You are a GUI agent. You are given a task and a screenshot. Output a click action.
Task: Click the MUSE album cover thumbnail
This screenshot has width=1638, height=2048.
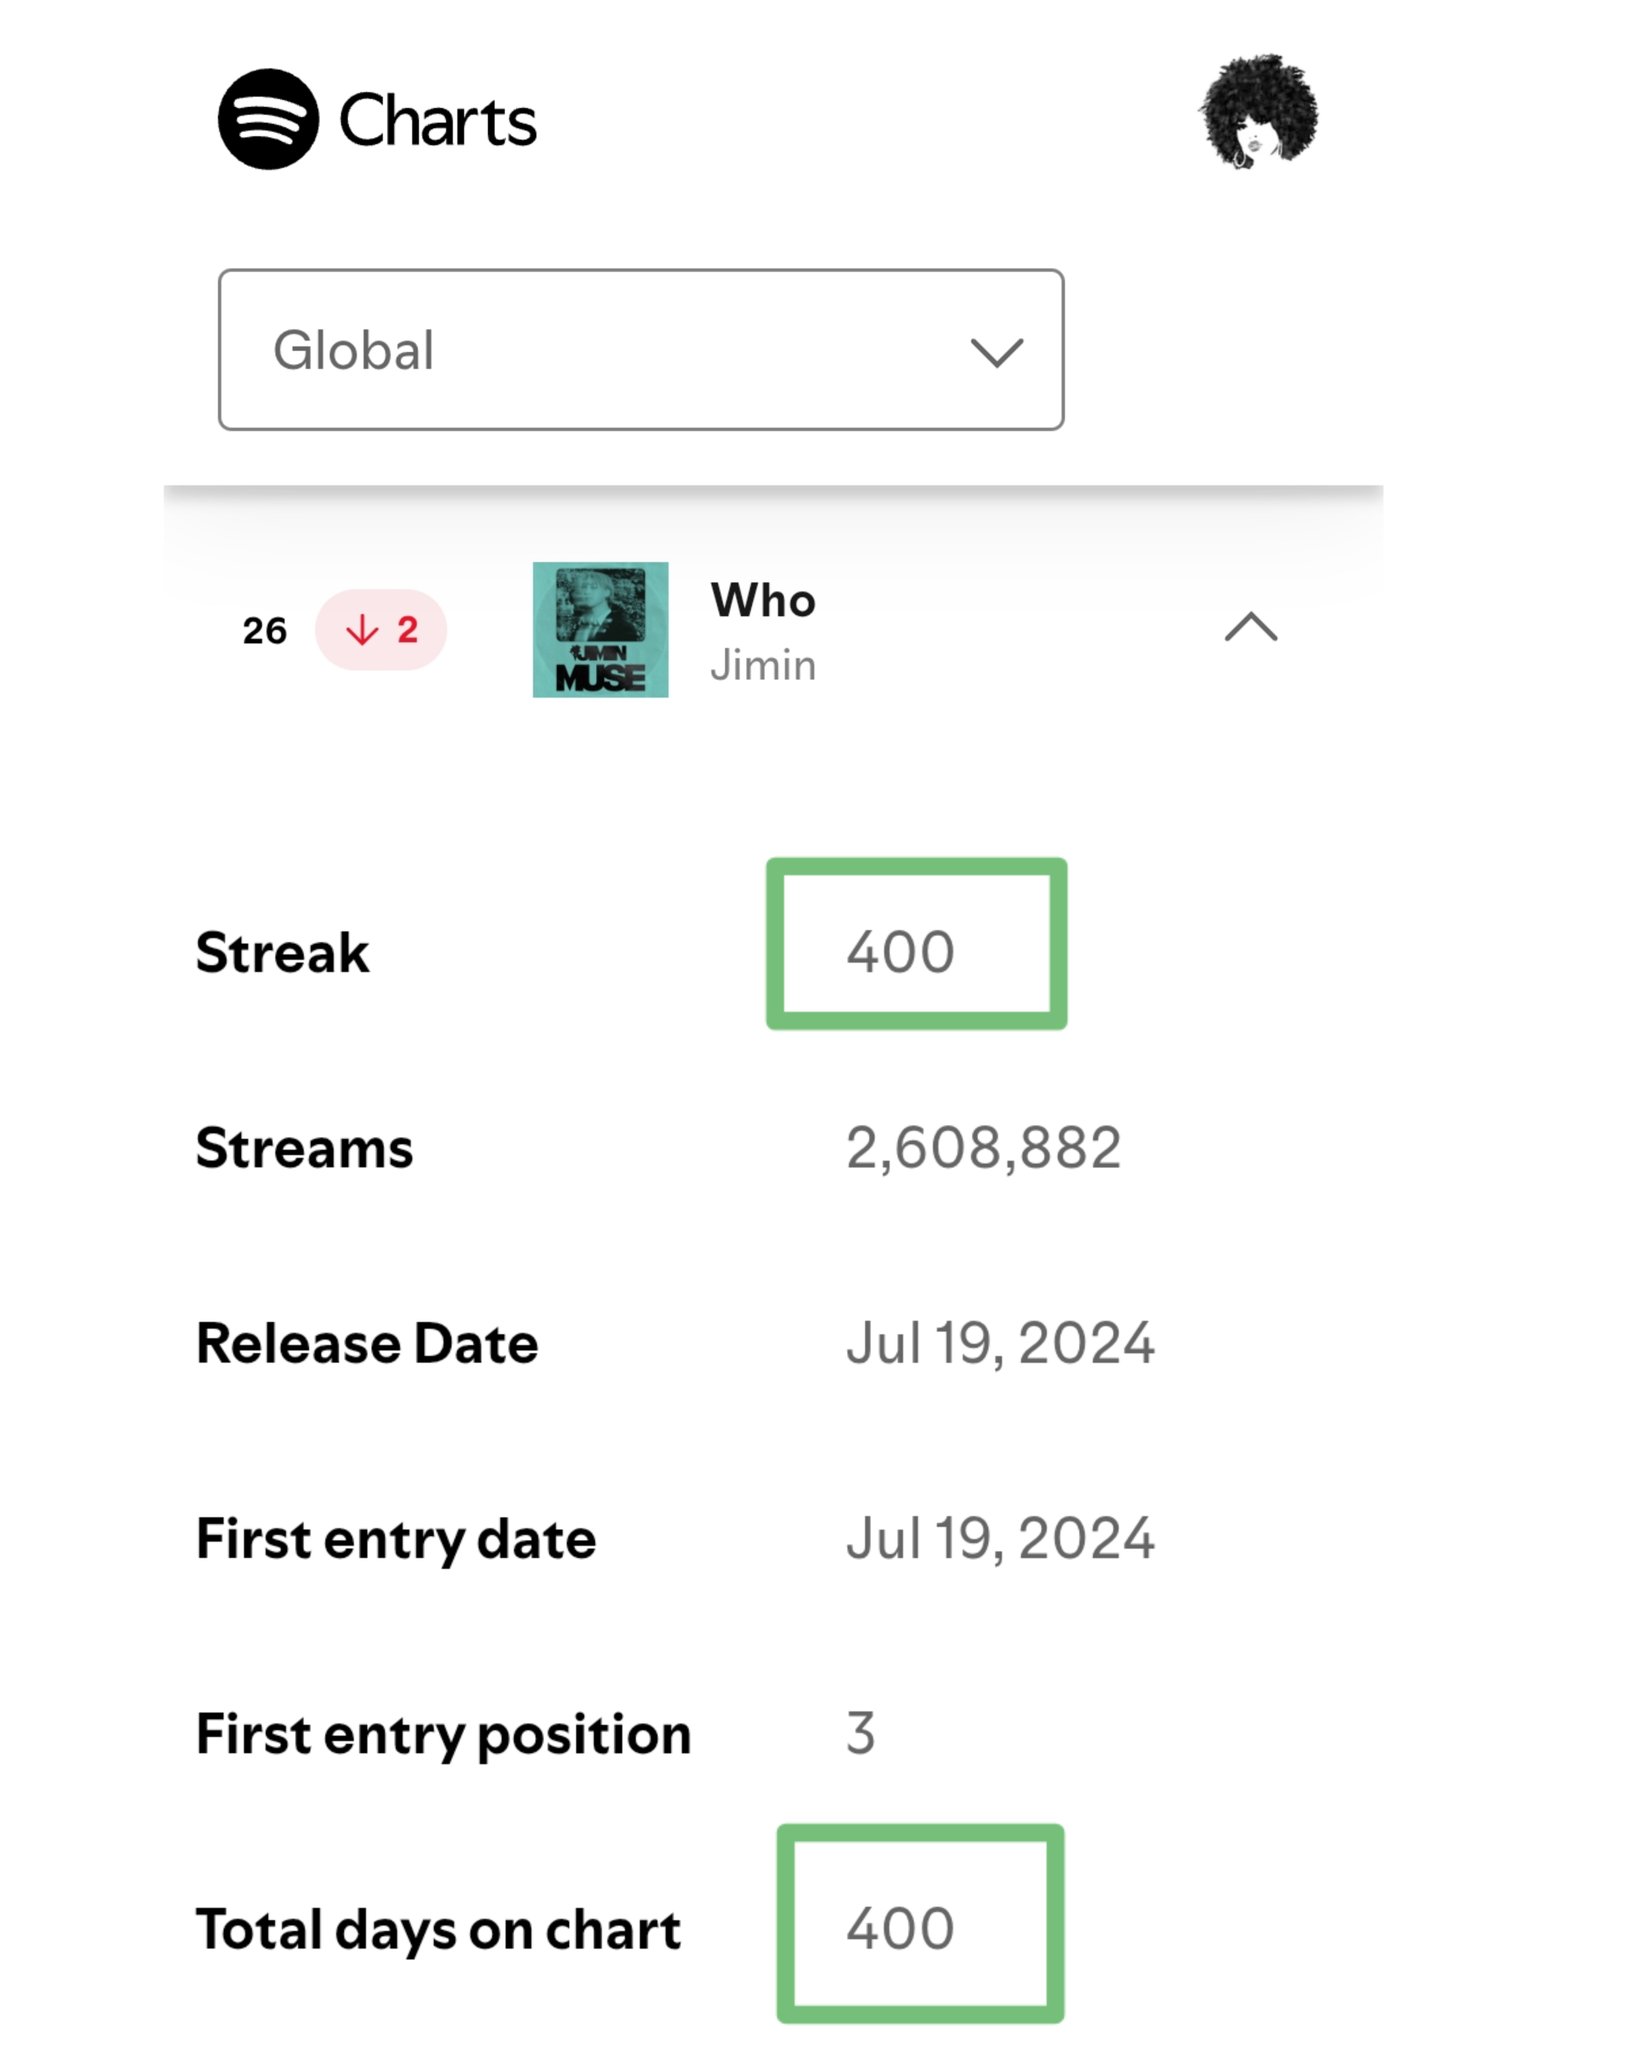click(600, 629)
